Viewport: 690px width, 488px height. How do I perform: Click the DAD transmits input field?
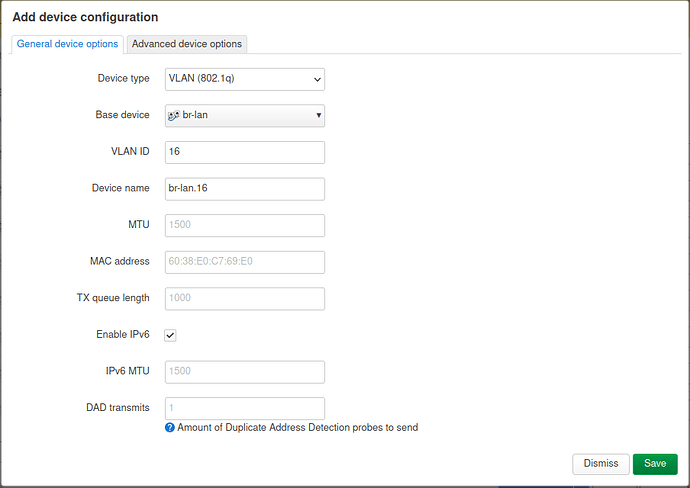point(245,408)
